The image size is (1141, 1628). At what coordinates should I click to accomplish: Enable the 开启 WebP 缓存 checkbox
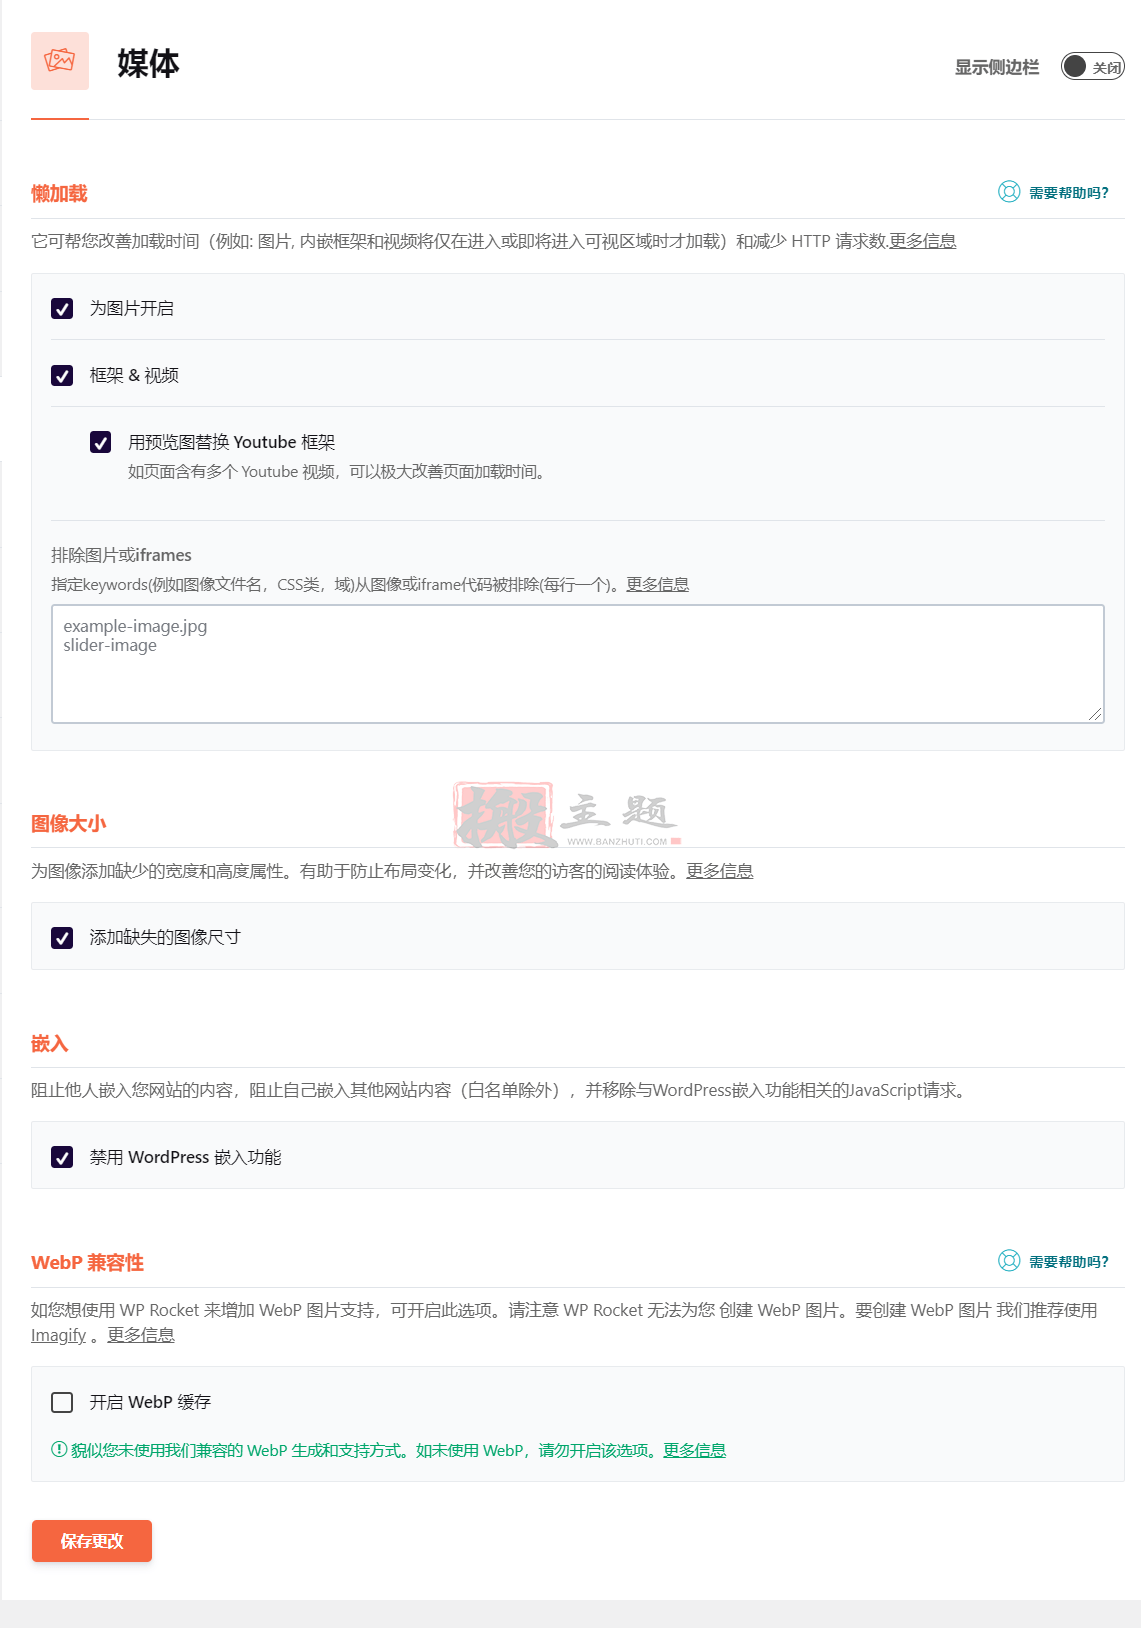(x=62, y=1402)
